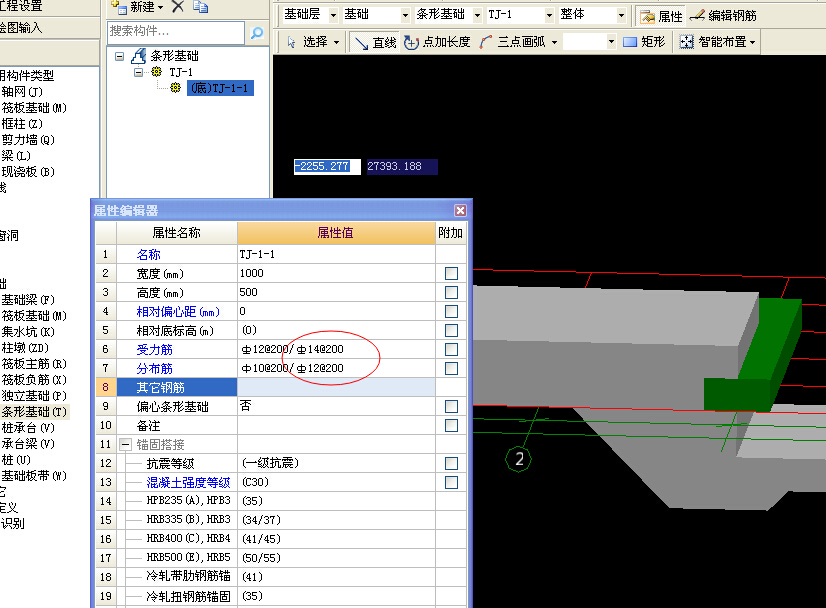Select 剪力墙(Q) component type
The height and width of the screenshot is (608, 826).
point(28,140)
